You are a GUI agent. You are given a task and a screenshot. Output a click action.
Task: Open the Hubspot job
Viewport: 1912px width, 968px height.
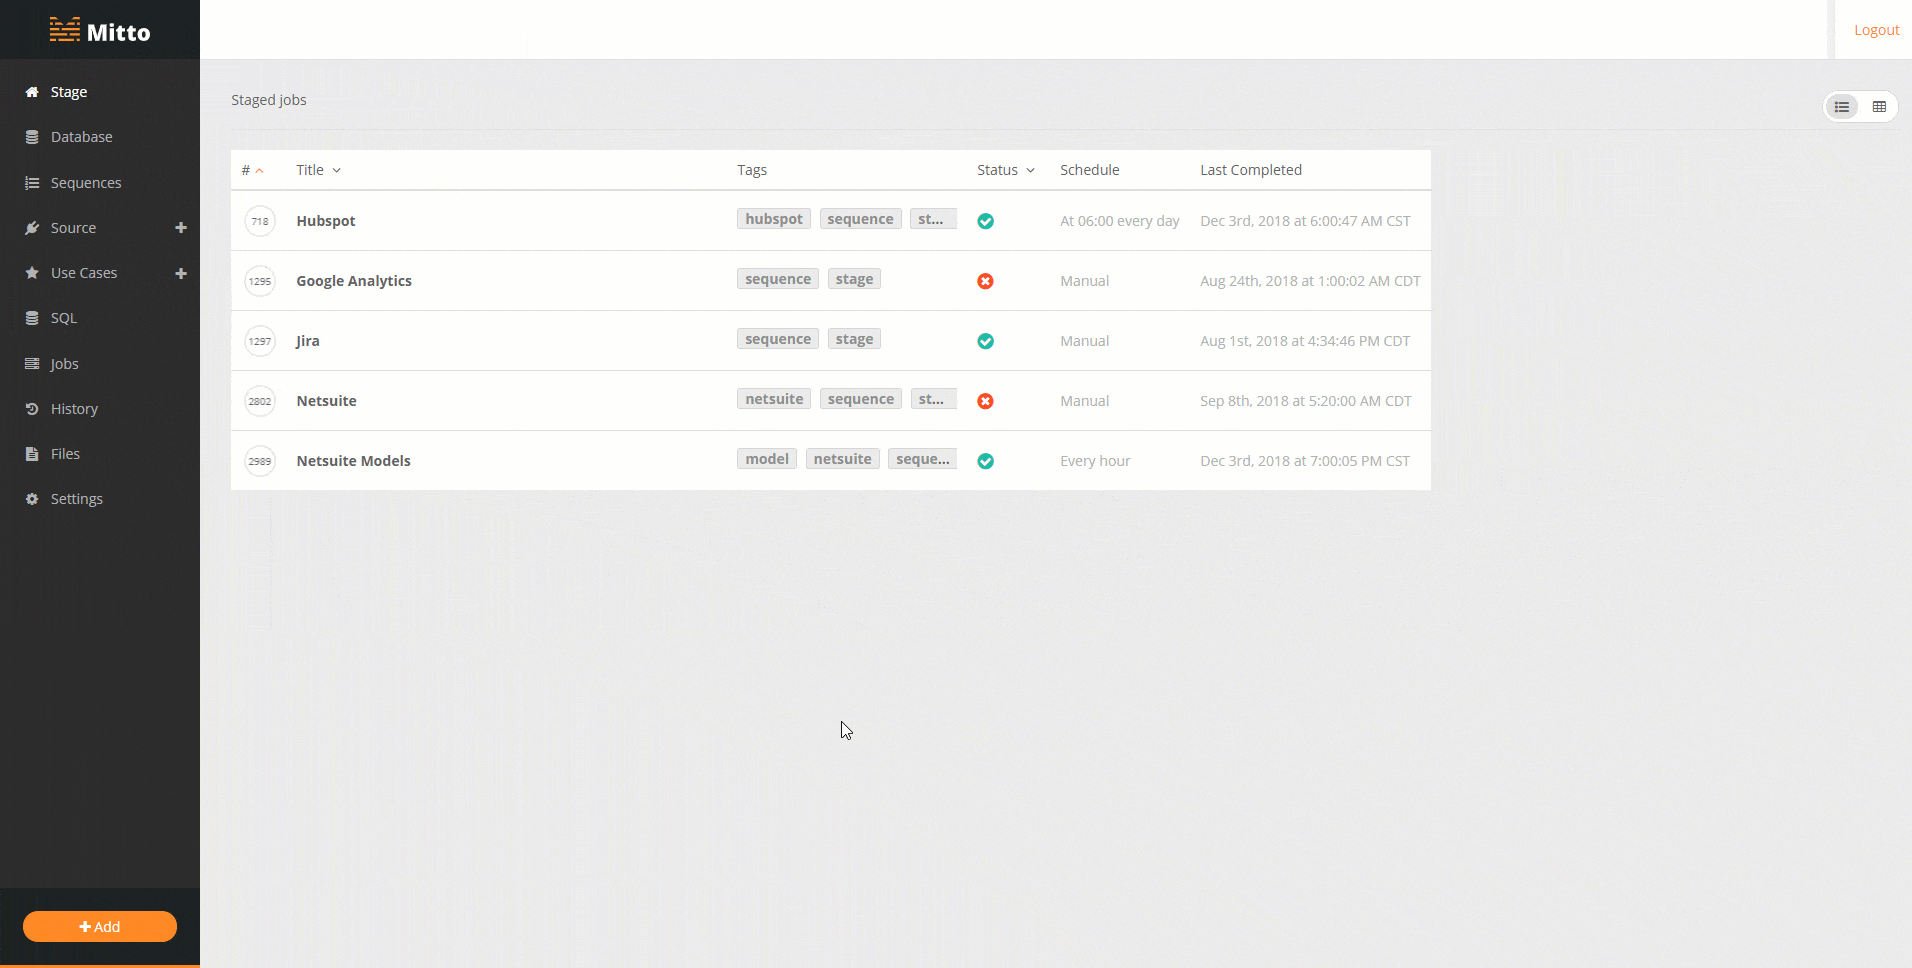326,221
